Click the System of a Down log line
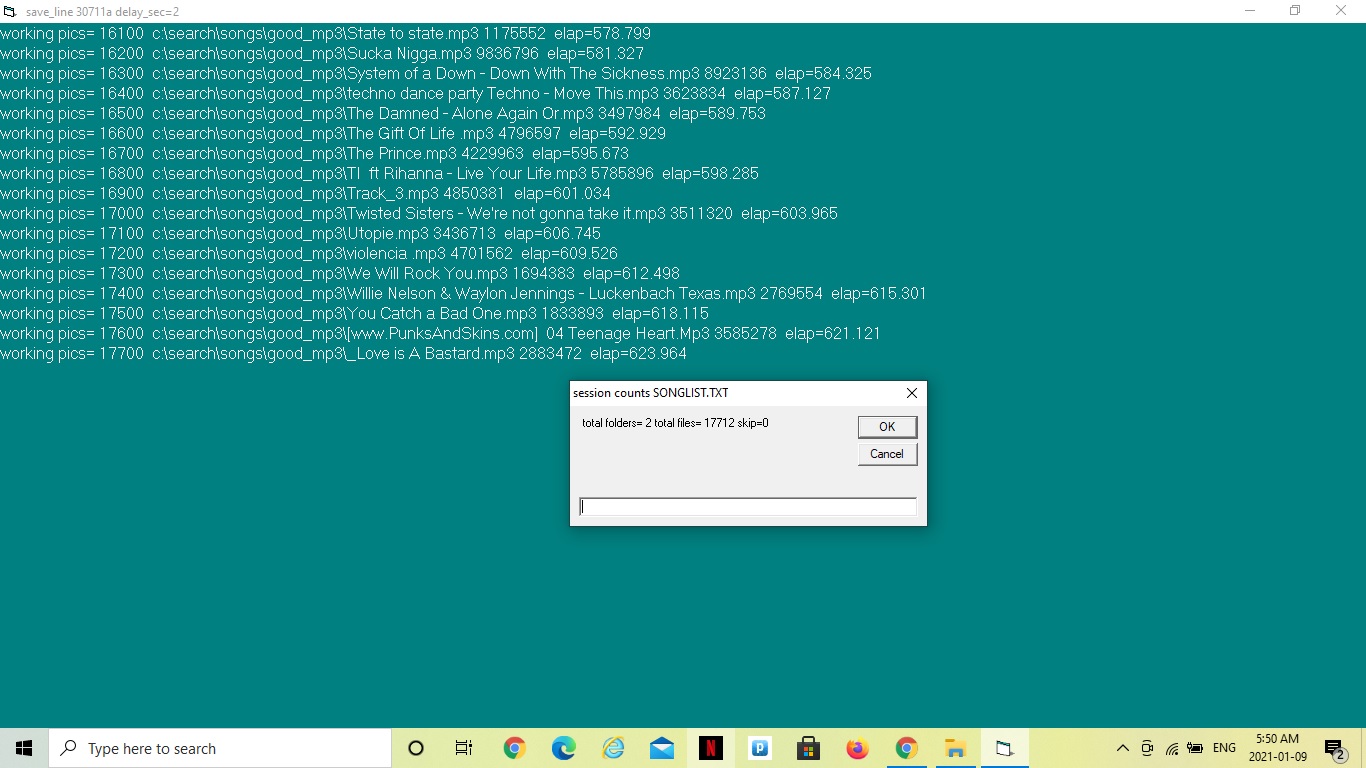This screenshot has height=768, width=1366. pyautogui.click(x=436, y=73)
